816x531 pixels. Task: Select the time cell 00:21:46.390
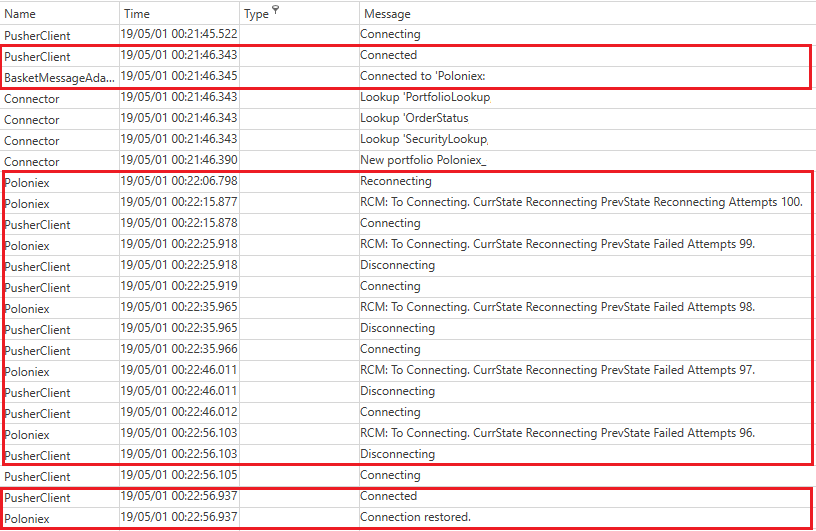tap(179, 160)
